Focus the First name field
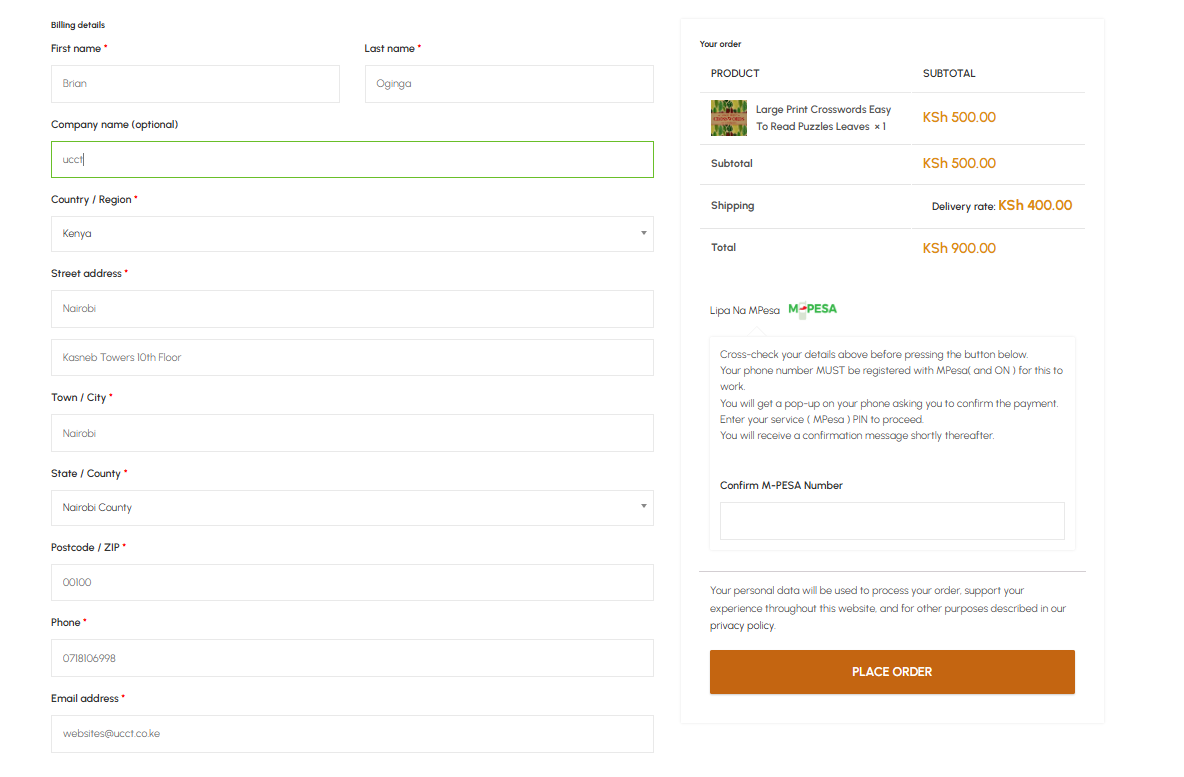Screen dimensions: 1184x777 pyautogui.click(x=195, y=84)
